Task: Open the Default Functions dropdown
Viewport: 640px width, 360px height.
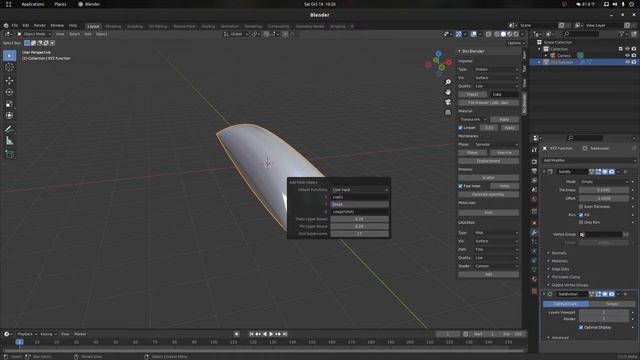Action: (x=360, y=190)
